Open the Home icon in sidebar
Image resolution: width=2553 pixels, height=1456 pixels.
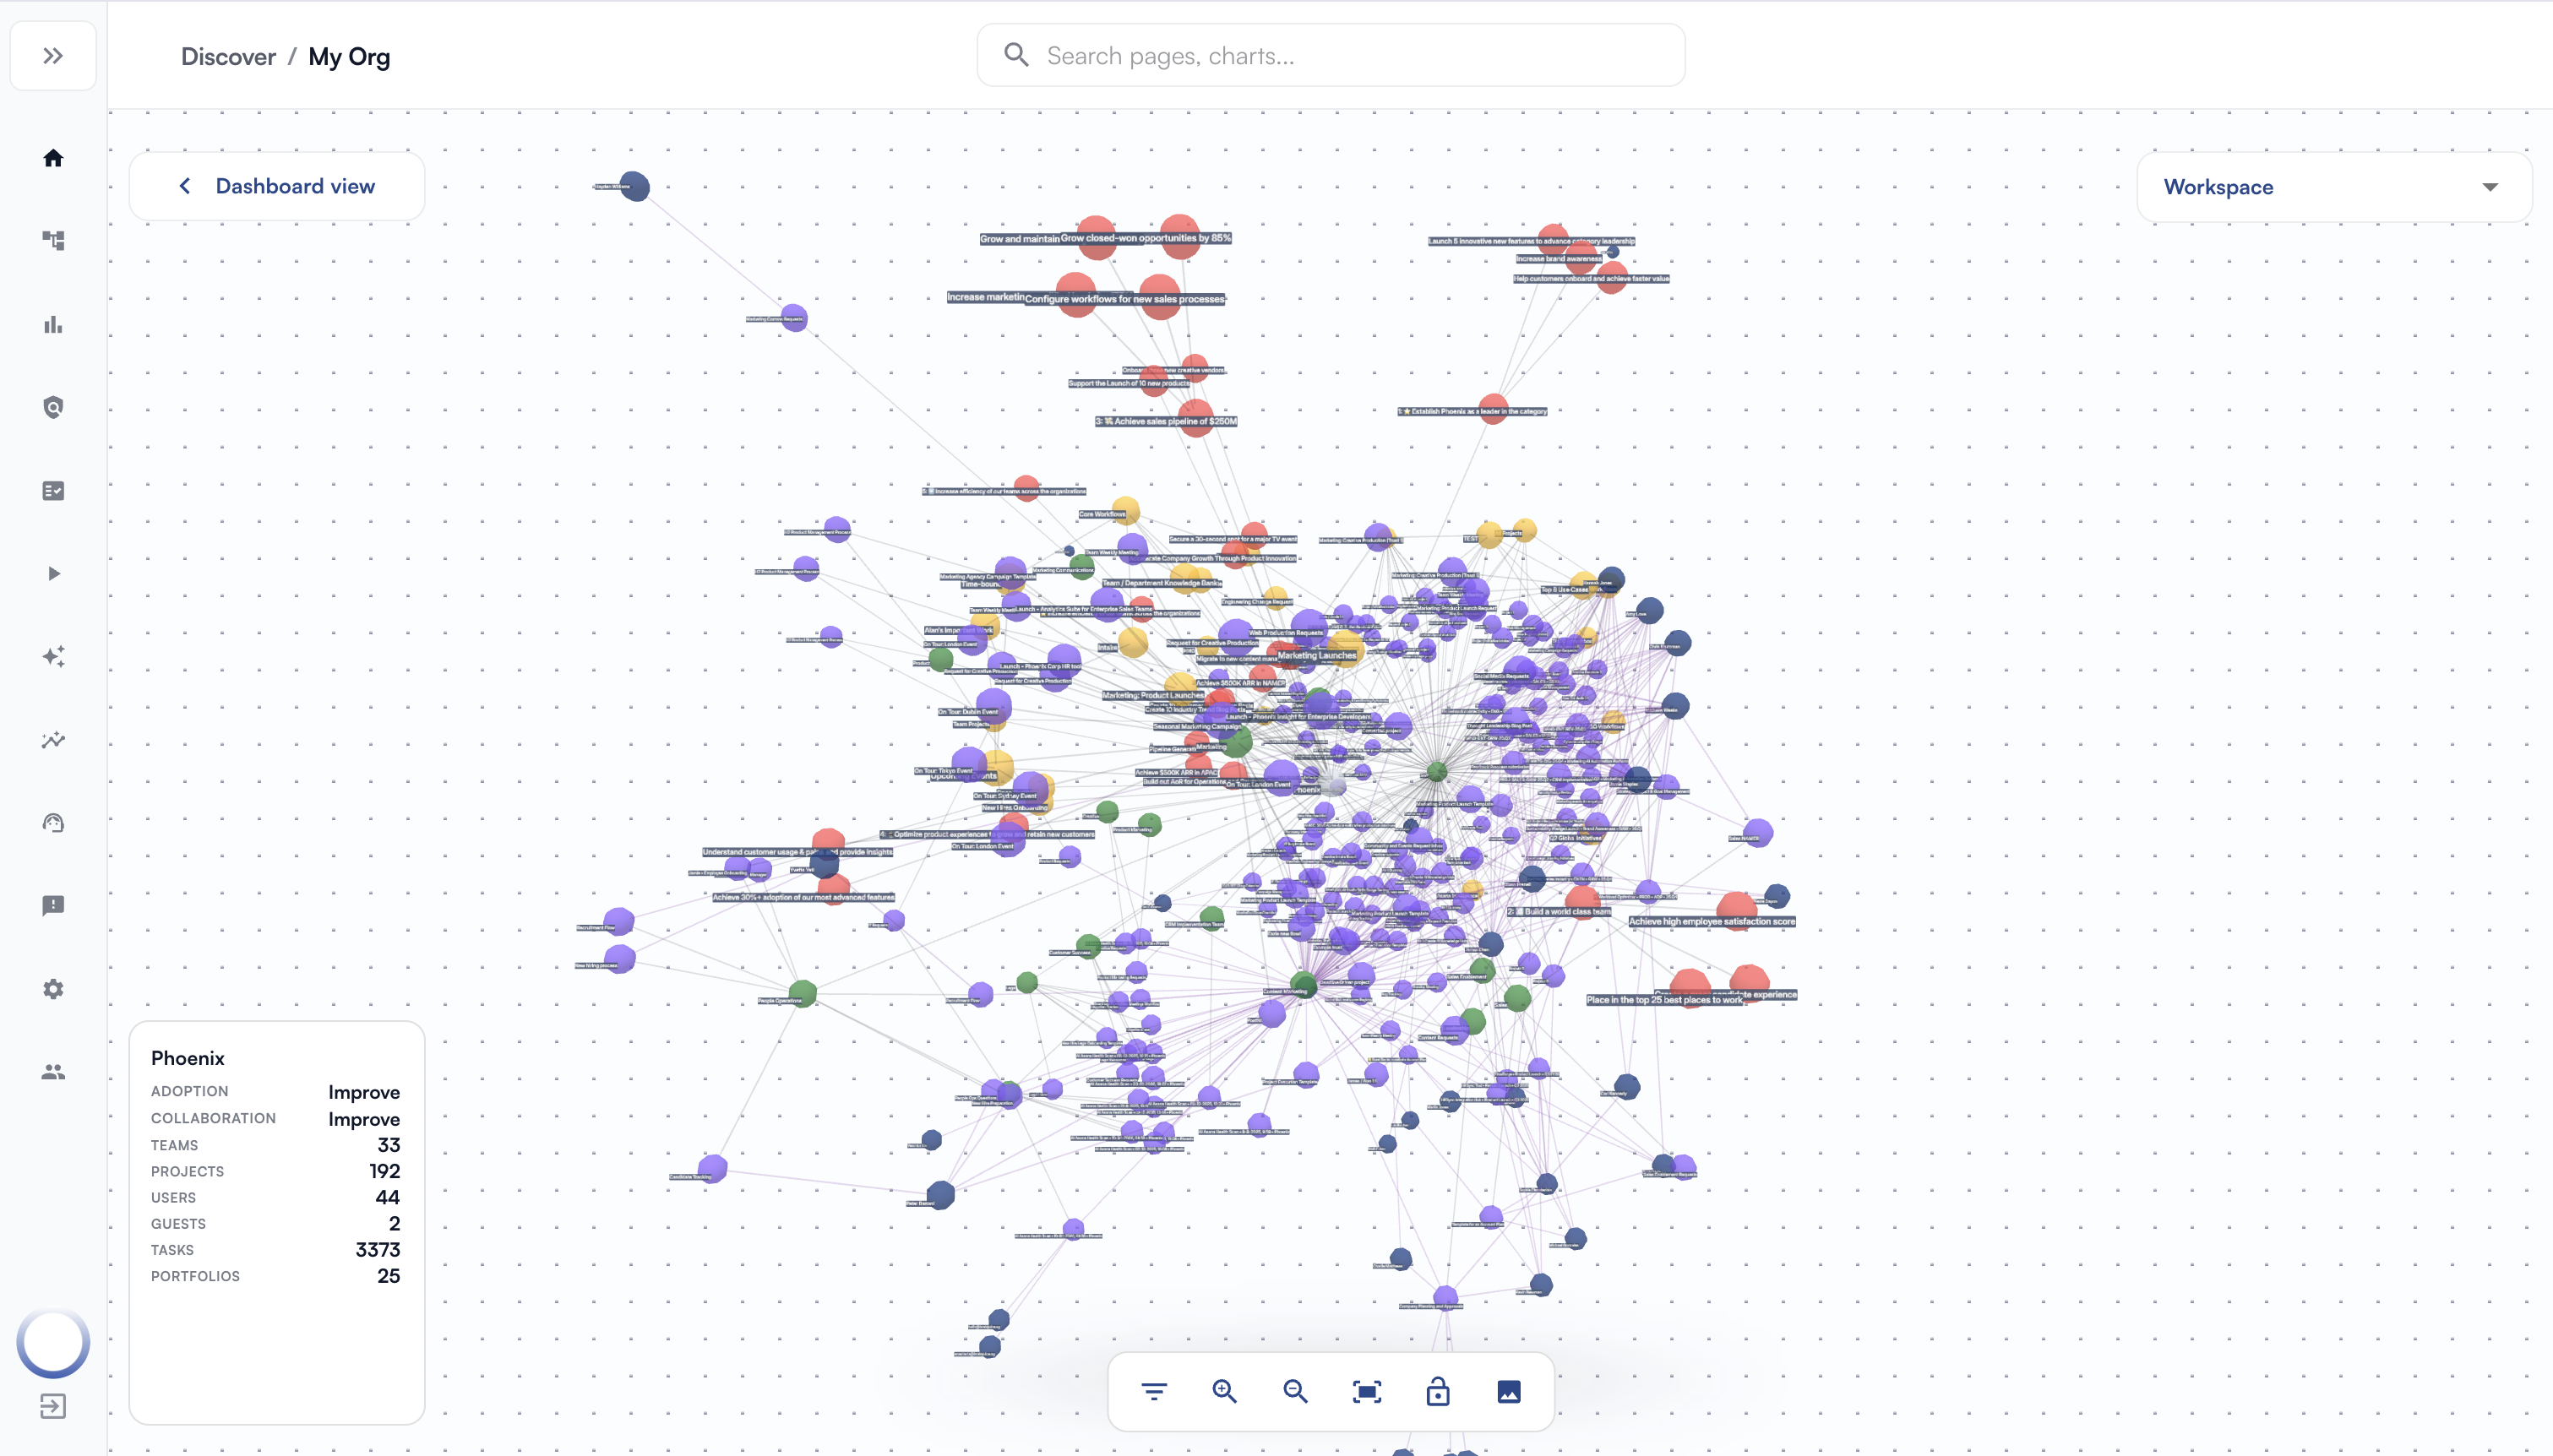click(53, 158)
